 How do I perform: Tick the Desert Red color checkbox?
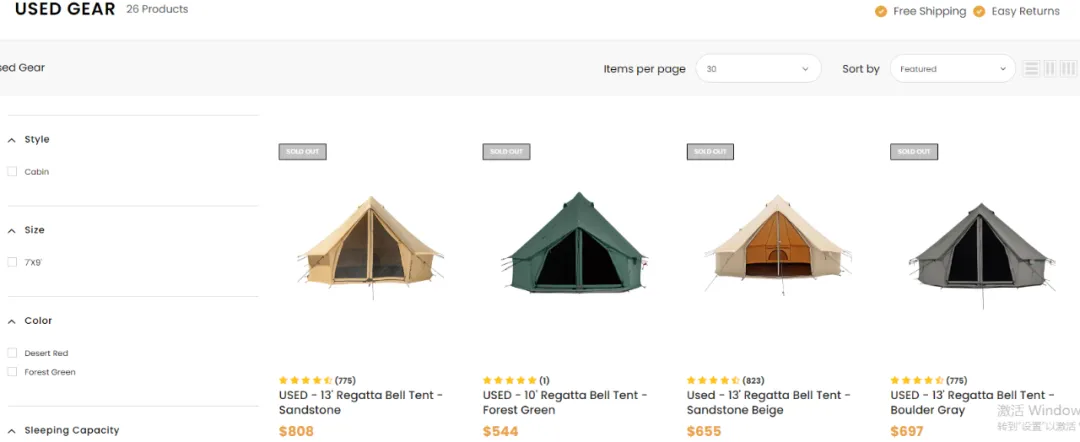pyautogui.click(x=13, y=353)
